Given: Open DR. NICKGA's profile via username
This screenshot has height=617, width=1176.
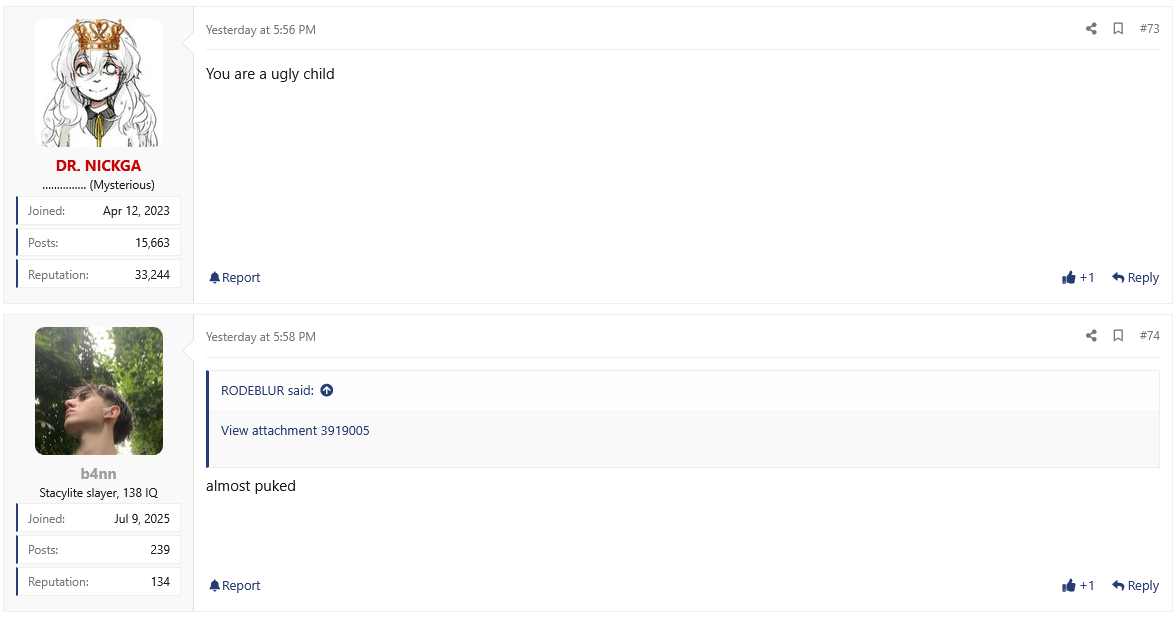Looking at the screenshot, I should click(x=98, y=166).
